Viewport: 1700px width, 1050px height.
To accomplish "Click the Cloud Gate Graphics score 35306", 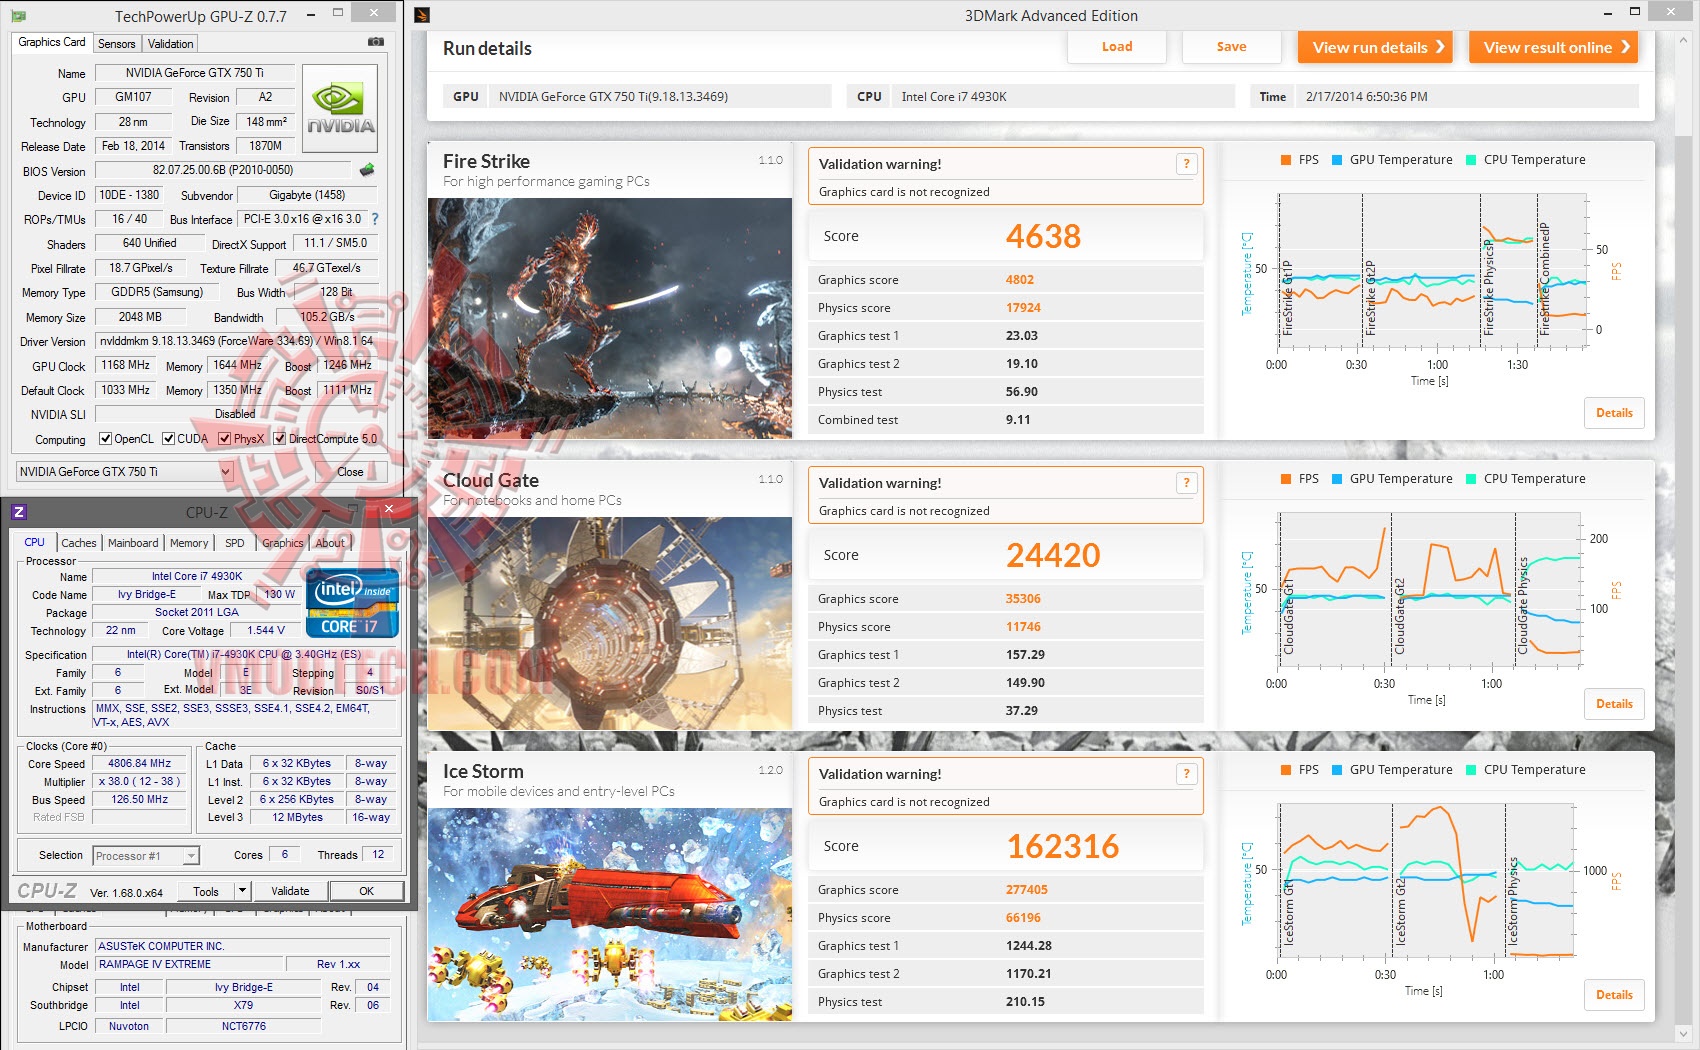I will (x=1023, y=599).
